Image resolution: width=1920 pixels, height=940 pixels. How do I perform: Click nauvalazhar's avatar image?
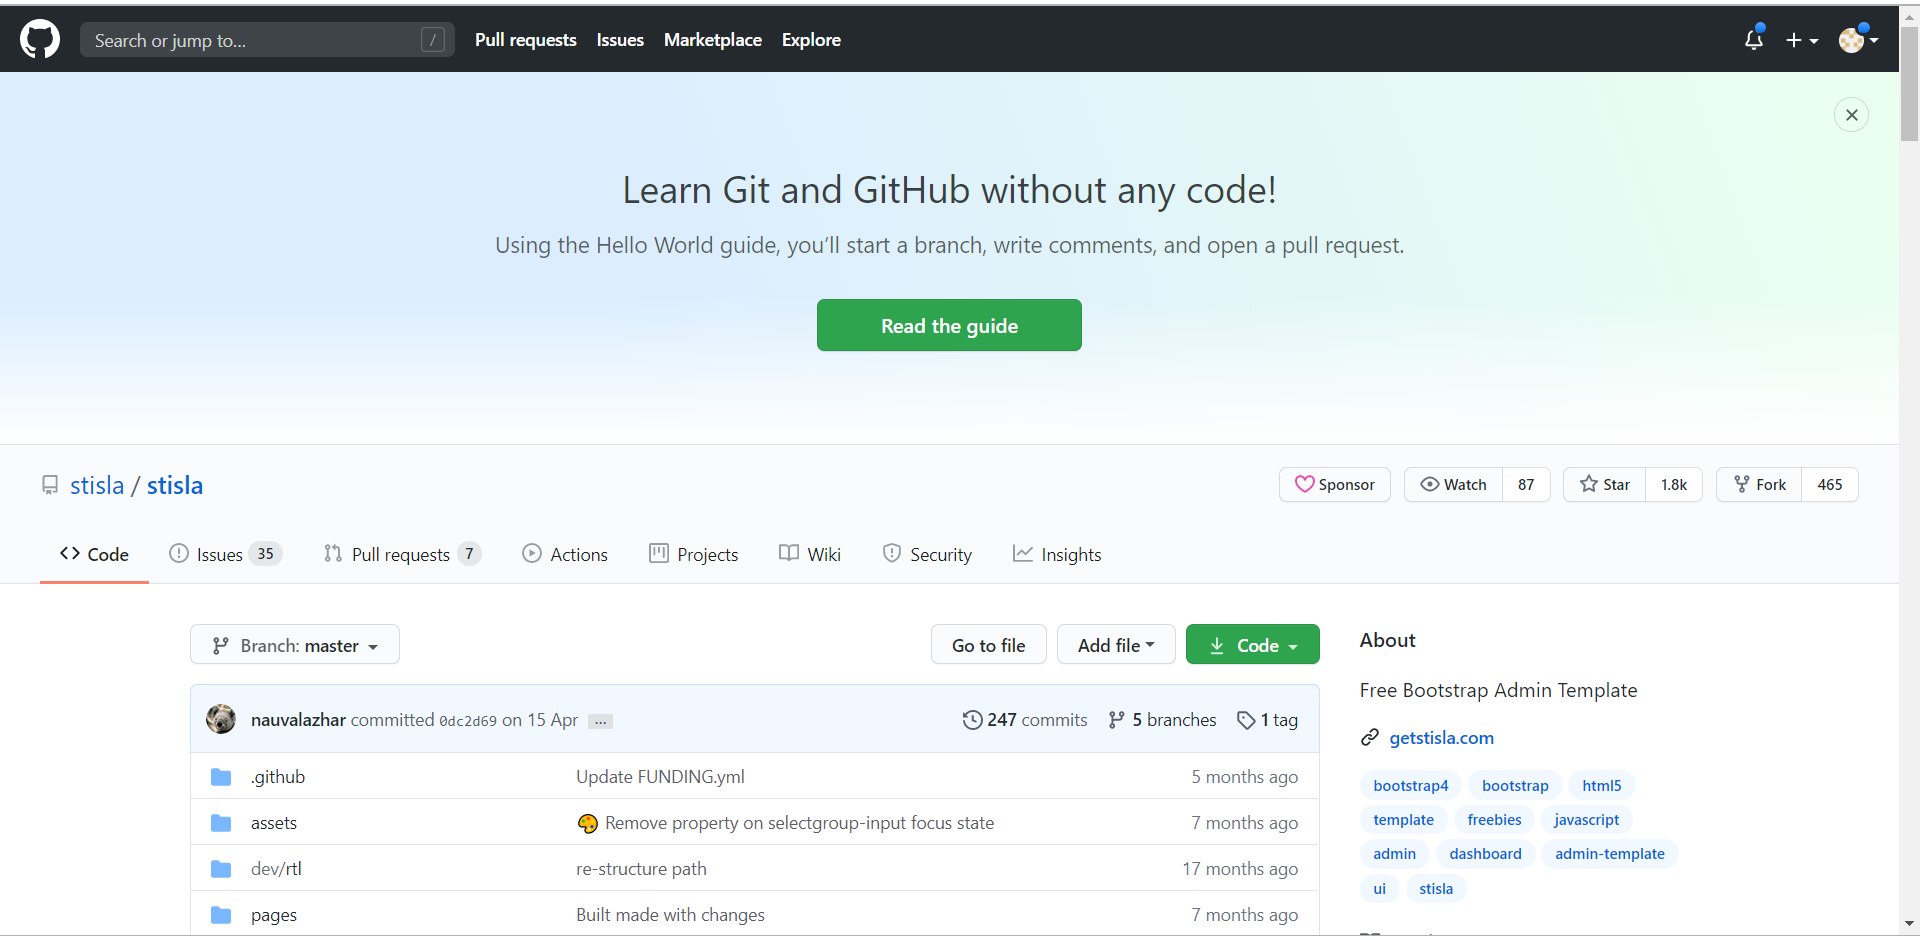tap(221, 719)
